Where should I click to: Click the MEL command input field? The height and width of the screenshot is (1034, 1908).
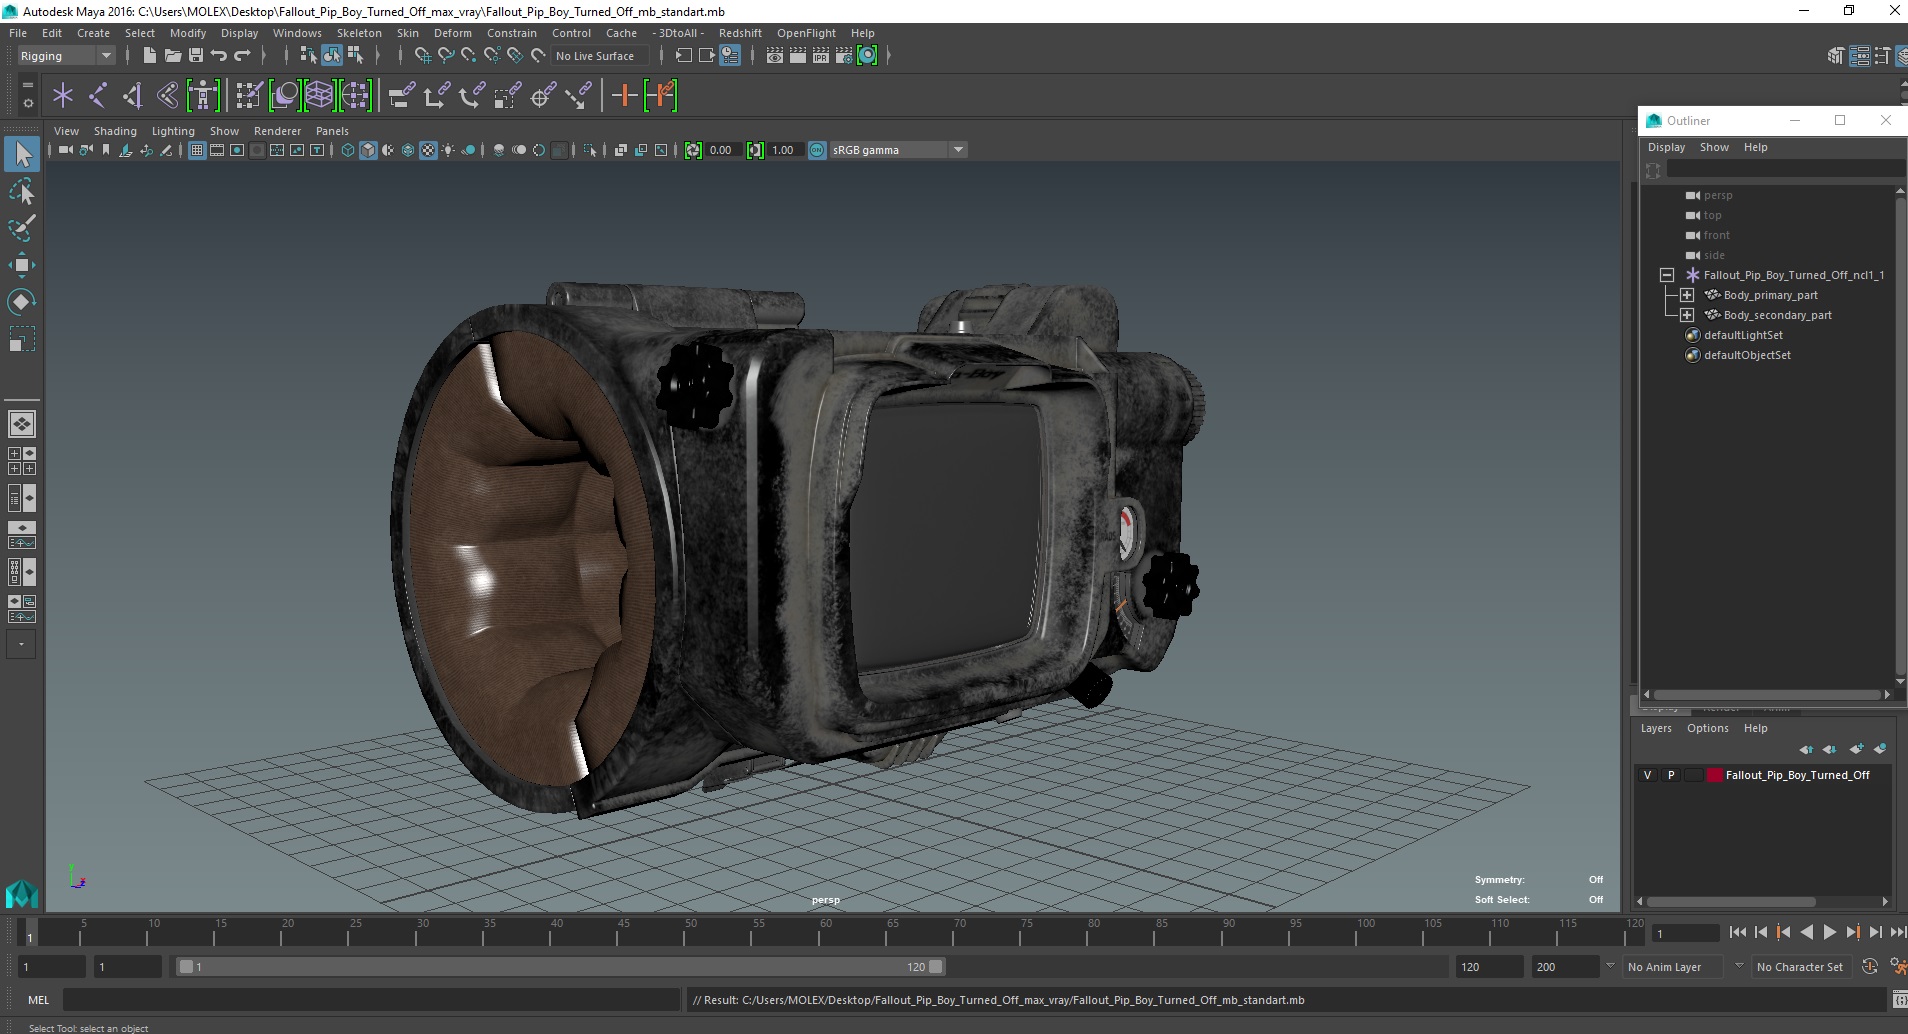tap(372, 1000)
